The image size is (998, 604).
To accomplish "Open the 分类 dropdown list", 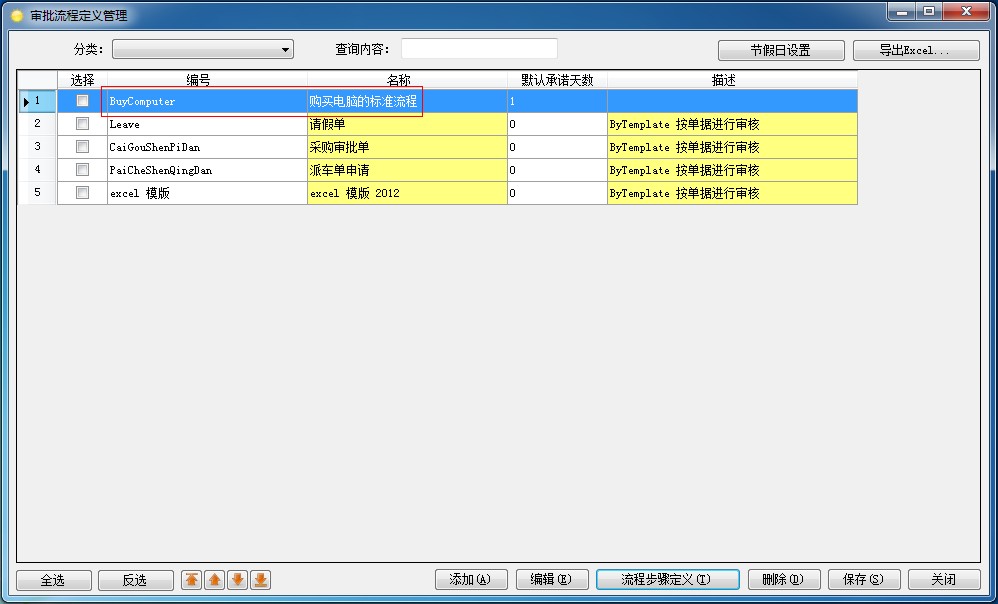I will [203, 49].
